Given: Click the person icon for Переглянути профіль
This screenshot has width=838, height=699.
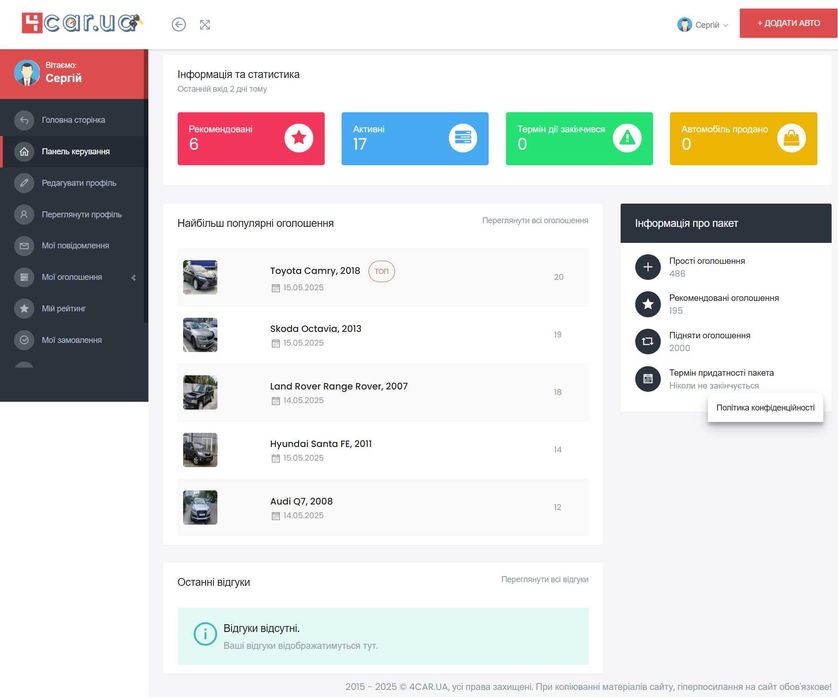Looking at the screenshot, I should pyautogui.click(x=24, y=215).
